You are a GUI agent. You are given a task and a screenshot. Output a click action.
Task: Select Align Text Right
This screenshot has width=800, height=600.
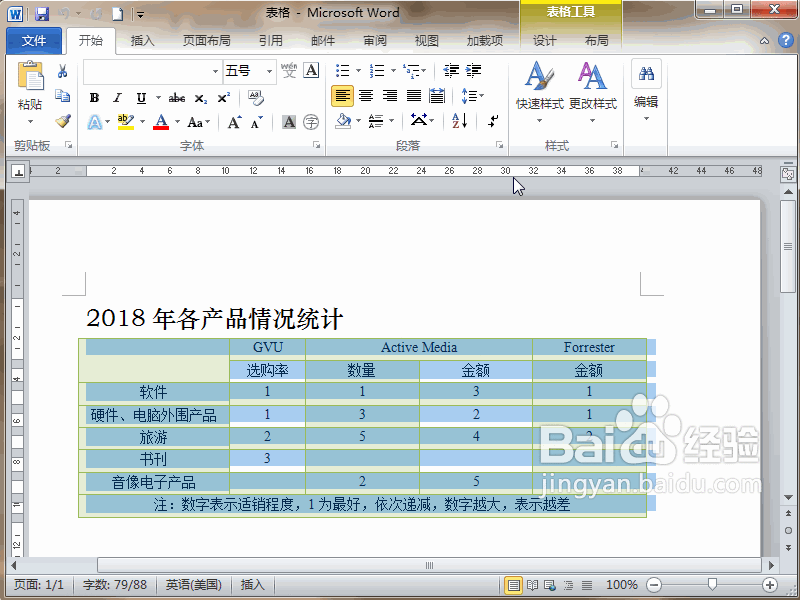390,95
